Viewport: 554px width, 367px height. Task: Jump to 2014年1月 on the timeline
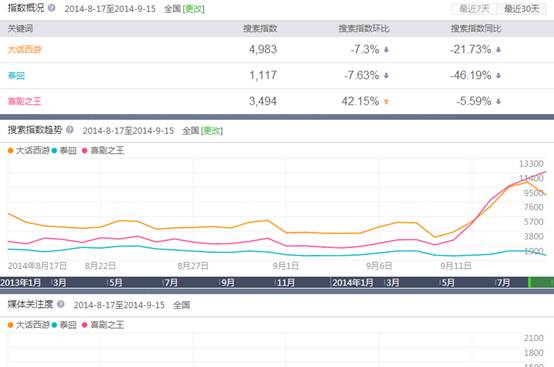(x=352, y=283)
